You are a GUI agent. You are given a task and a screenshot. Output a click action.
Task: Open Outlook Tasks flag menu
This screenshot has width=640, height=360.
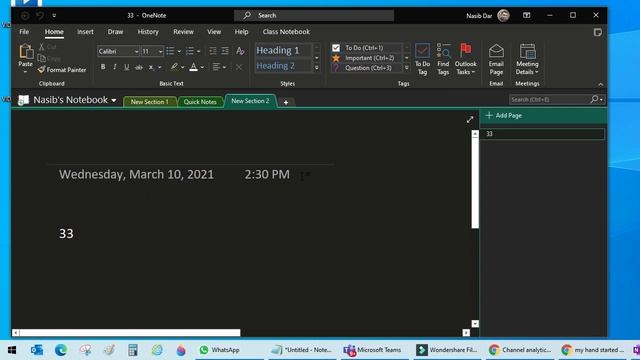[x=465, y=59]
